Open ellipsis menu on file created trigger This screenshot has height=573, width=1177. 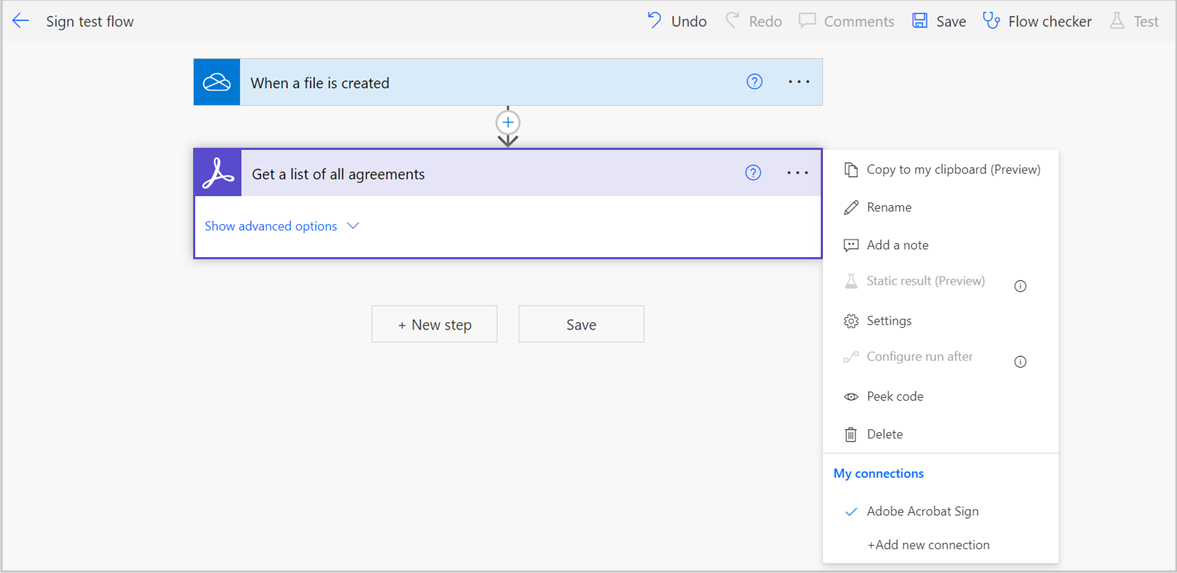click(x=799, y=82)
